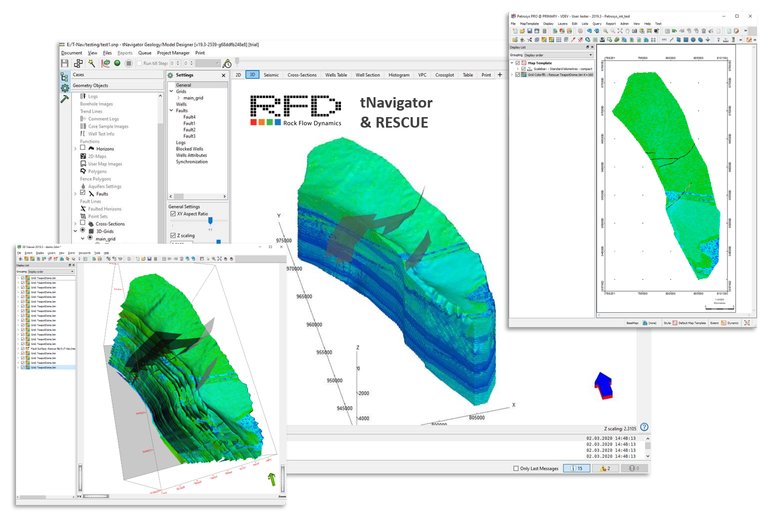Image resolution: width=771 pixels, height=517 pixels.
Task: Select Fault4 in the Settings tree
Action: (189, 117)
